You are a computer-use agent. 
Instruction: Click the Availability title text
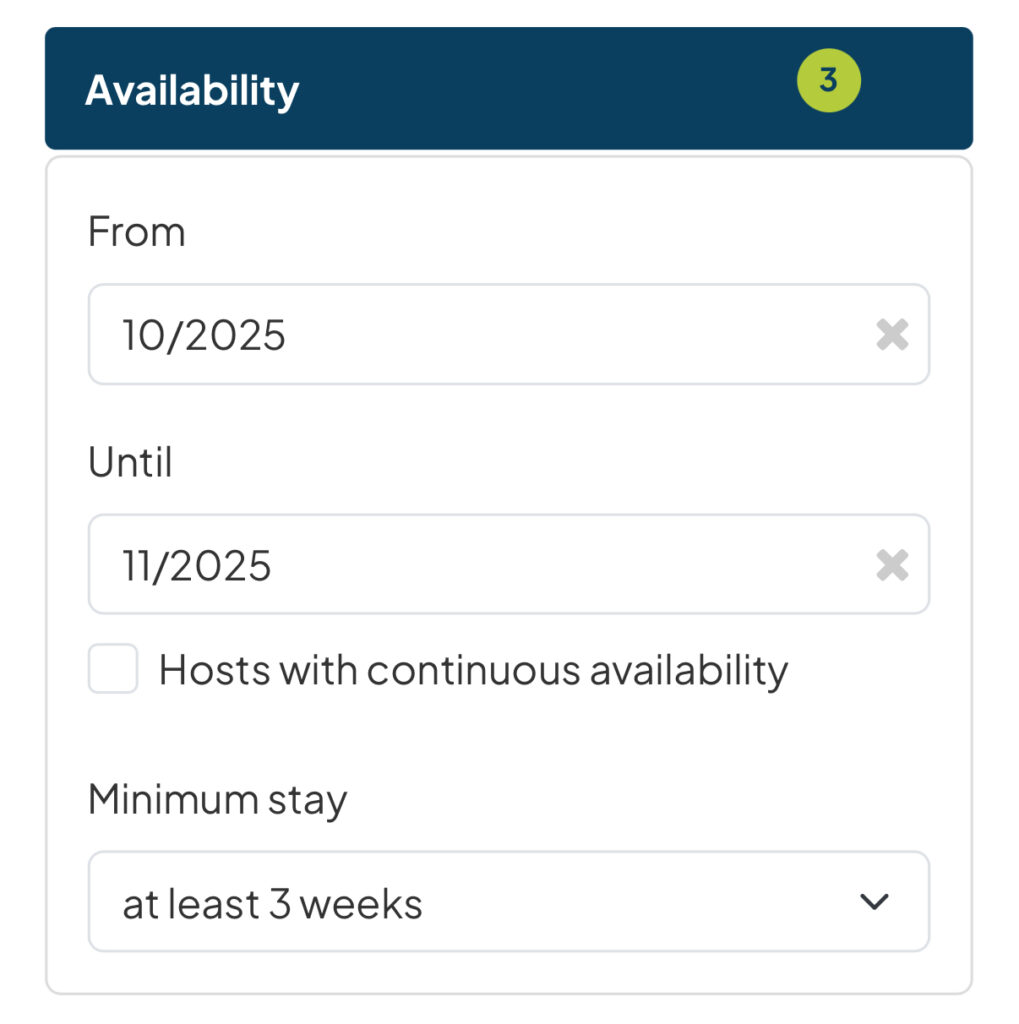(x=192, y=90)
